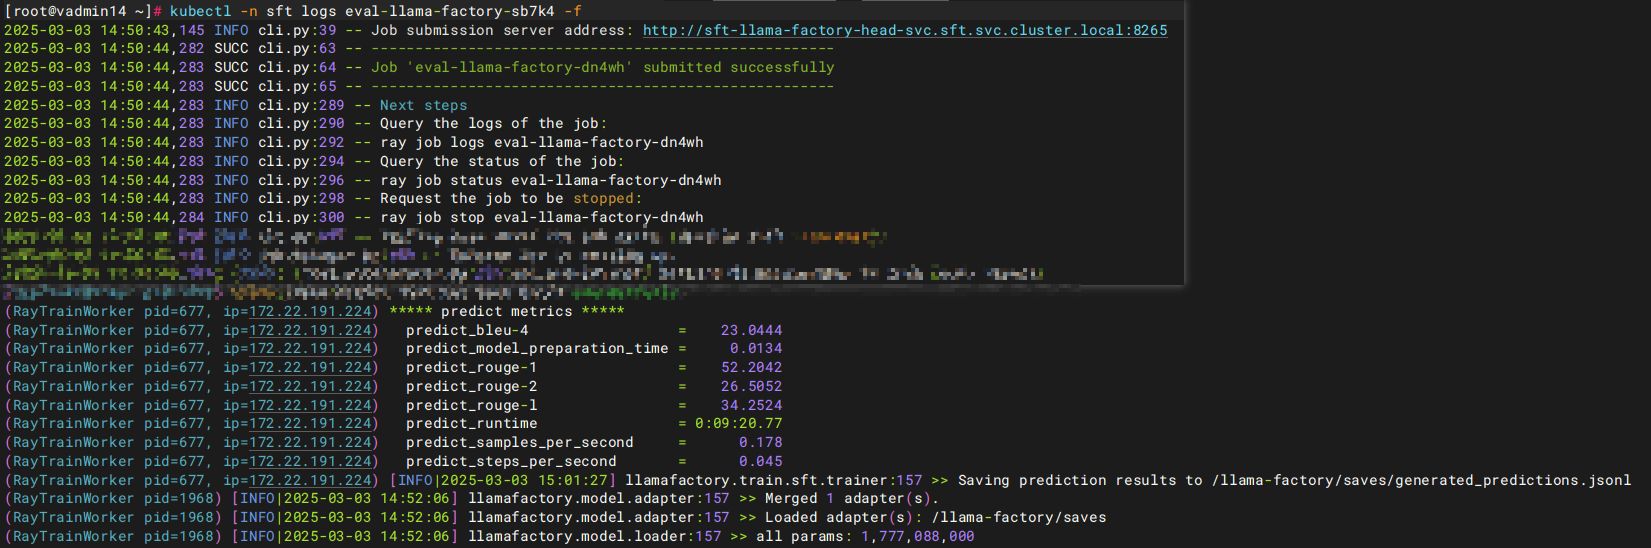
Task: Select 'Loaded adapter(s): /llama-factory/saves' message
Action: 935,517
